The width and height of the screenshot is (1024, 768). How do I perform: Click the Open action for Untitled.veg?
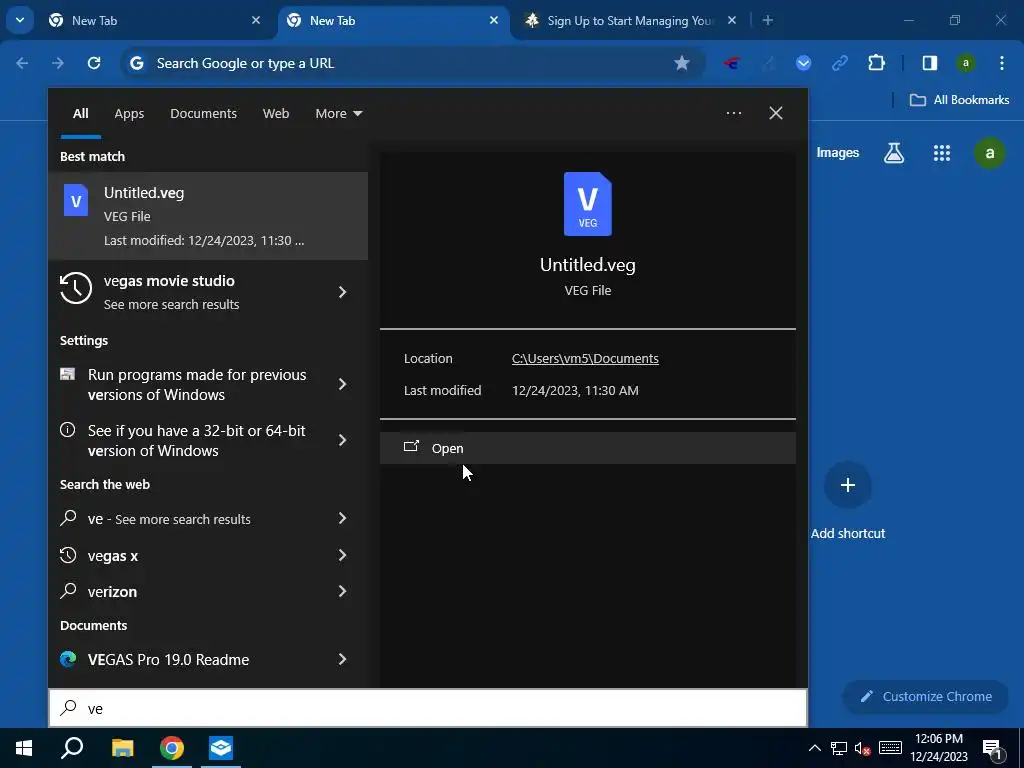[x=587, y=448]
